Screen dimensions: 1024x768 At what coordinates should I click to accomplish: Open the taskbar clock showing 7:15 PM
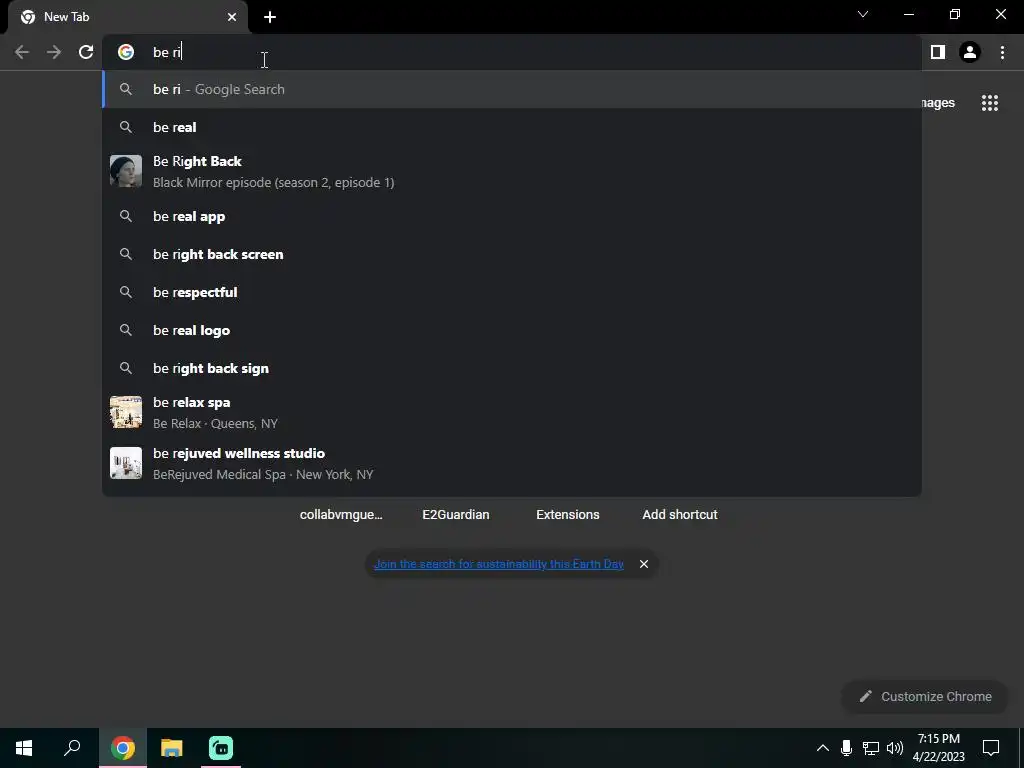click(x=938, y=748)
